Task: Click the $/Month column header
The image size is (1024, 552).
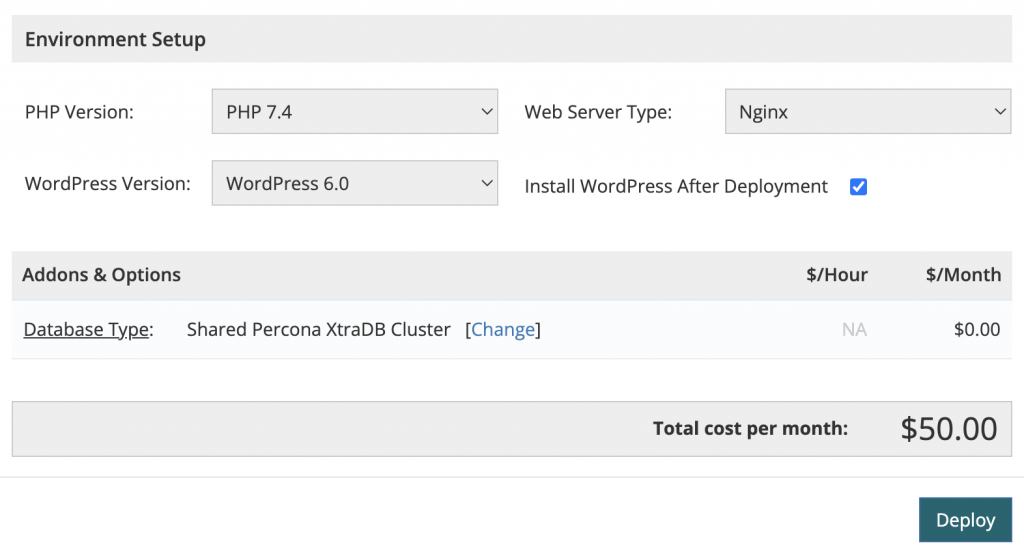Action: (963, 275)
